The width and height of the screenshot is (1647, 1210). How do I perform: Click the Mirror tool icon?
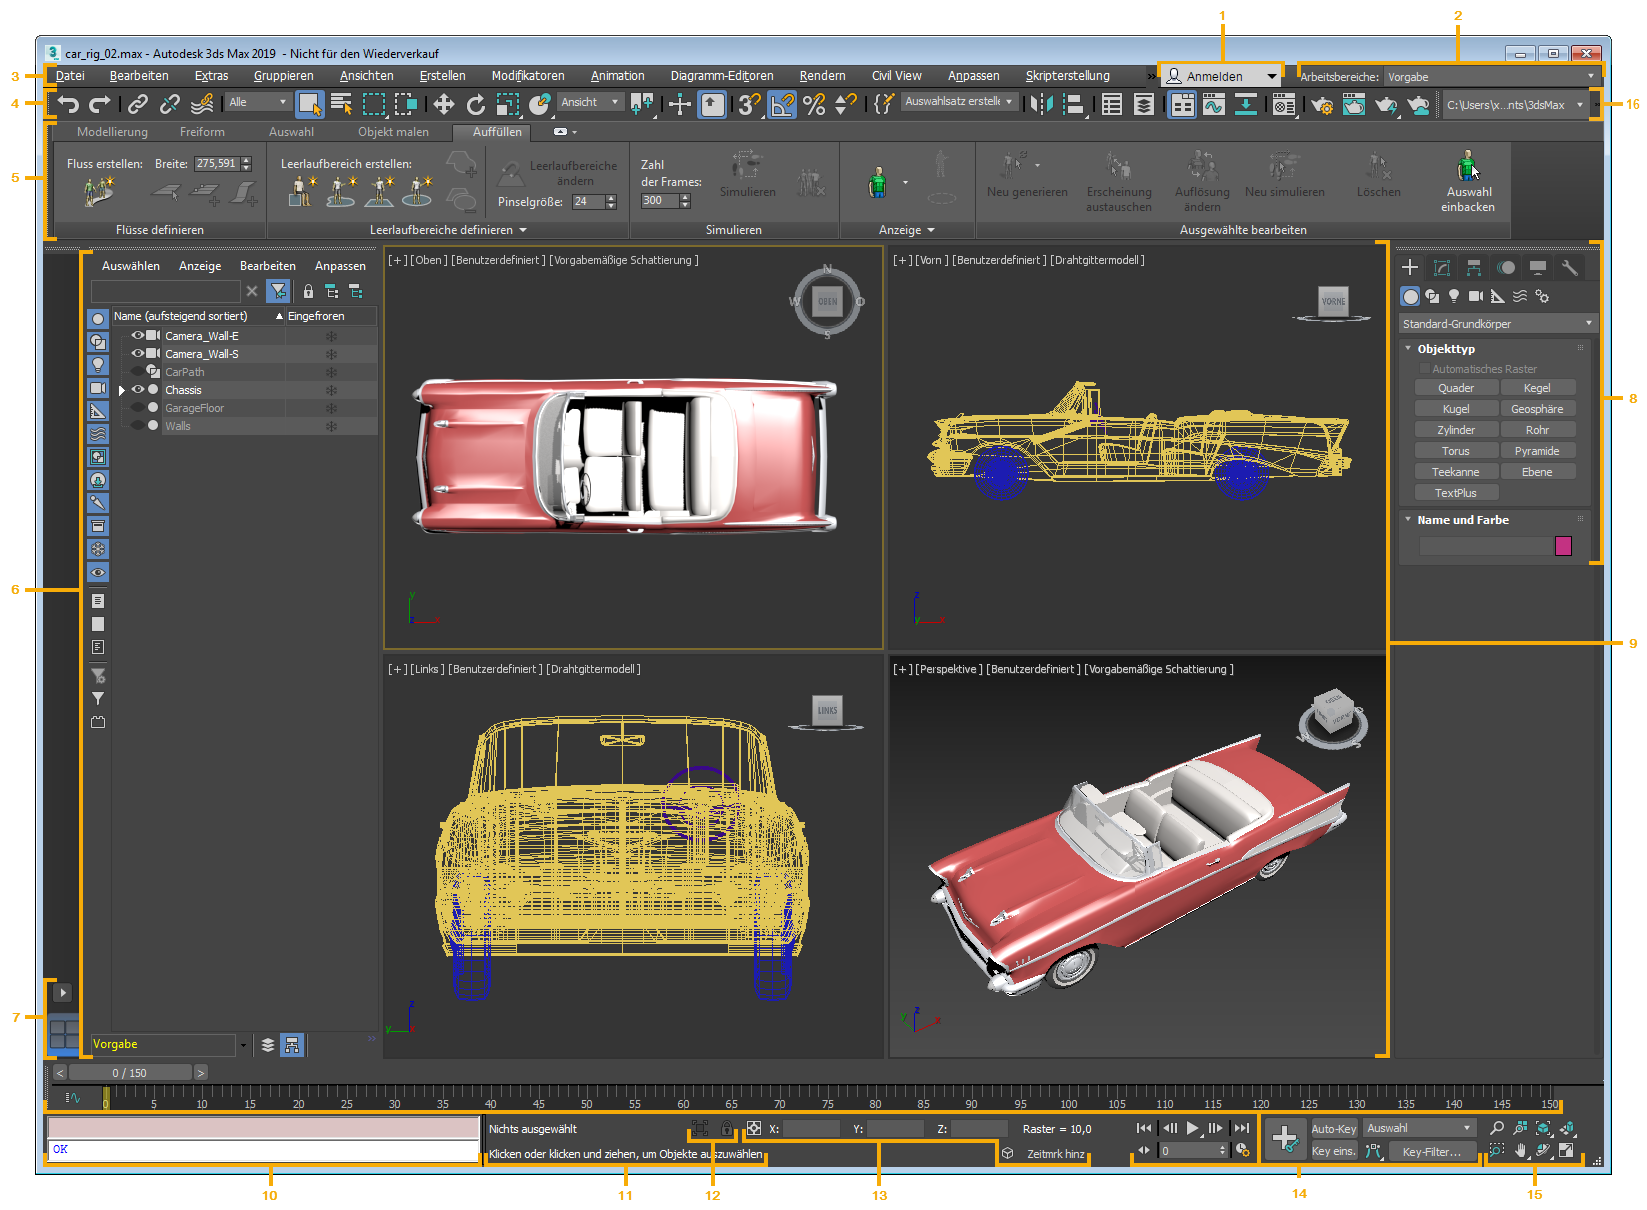click(1040, 104)
